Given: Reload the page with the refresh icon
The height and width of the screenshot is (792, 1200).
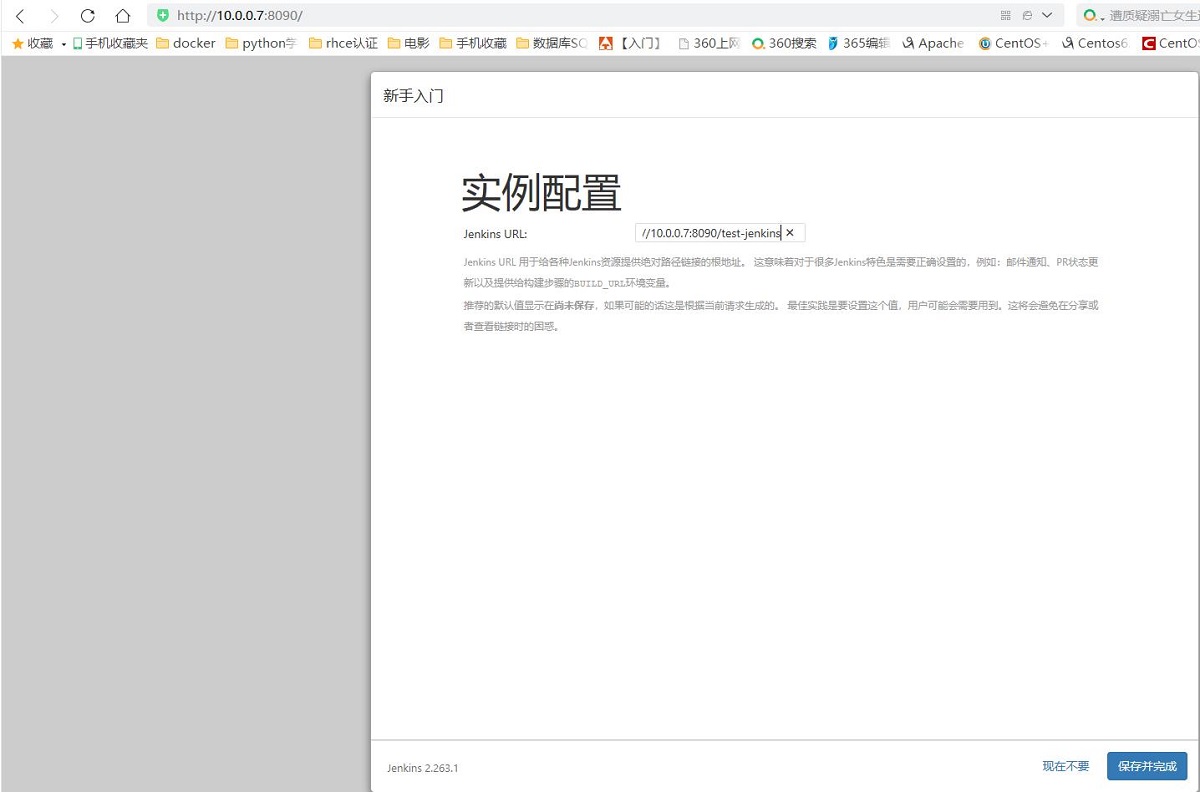Looking at the screenshot, I should pos(87,16).
